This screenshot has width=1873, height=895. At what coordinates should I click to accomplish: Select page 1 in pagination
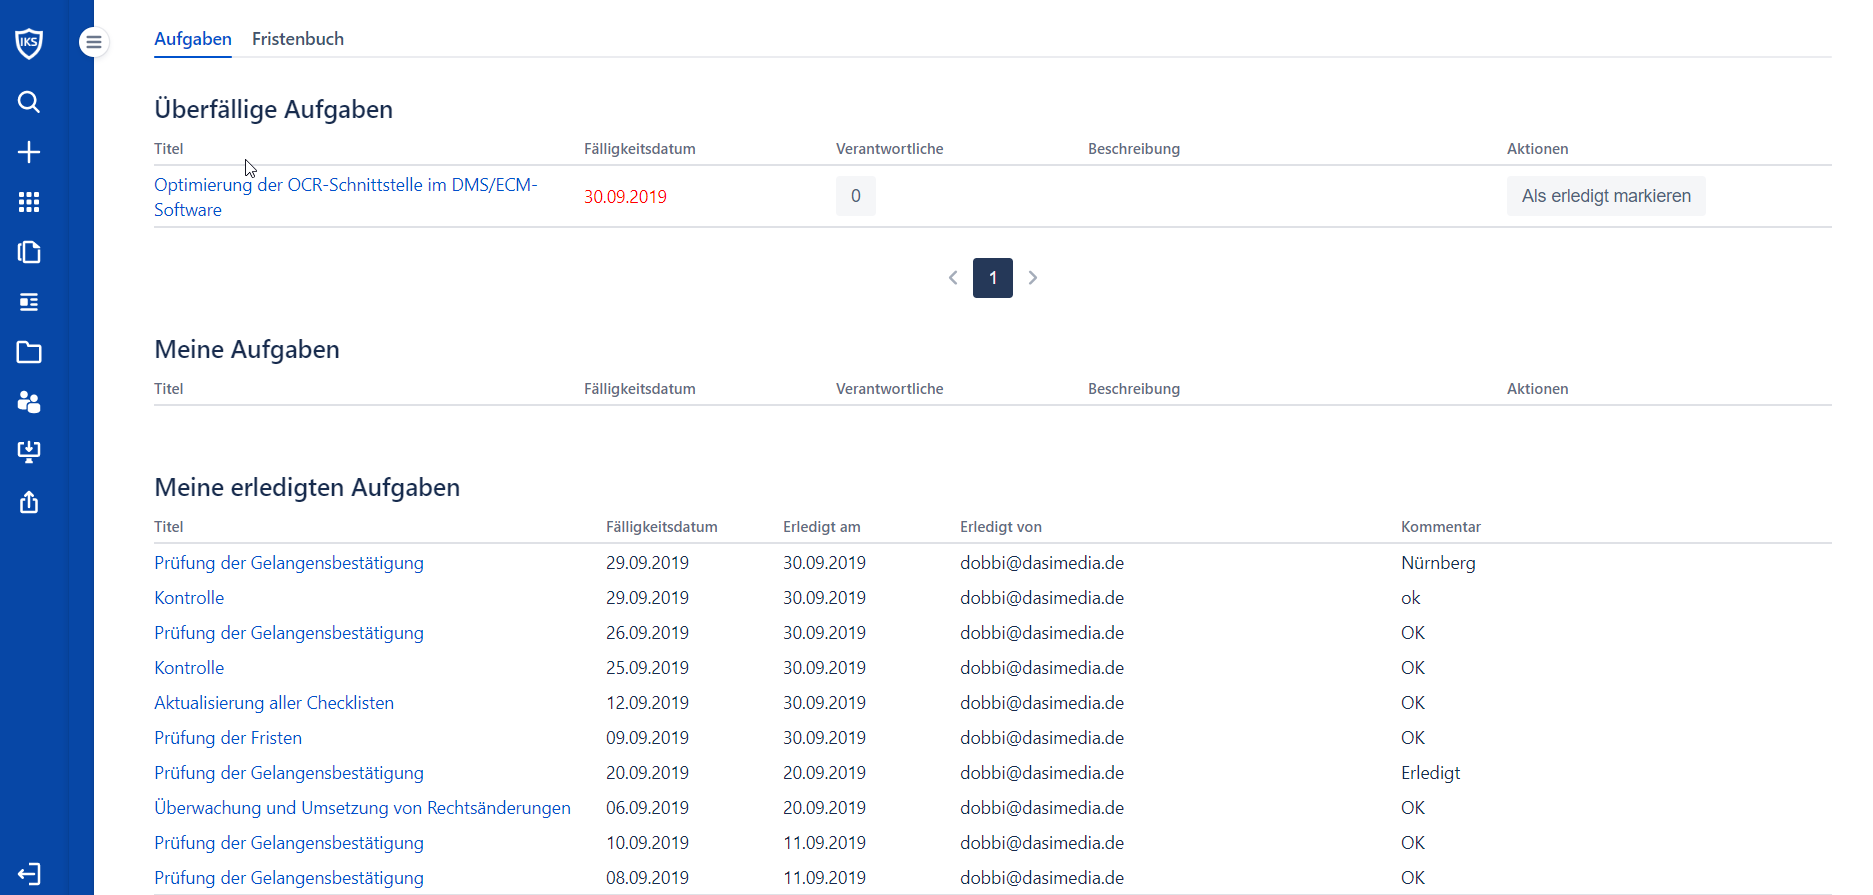pyautogui.click(x=993, y=278)
